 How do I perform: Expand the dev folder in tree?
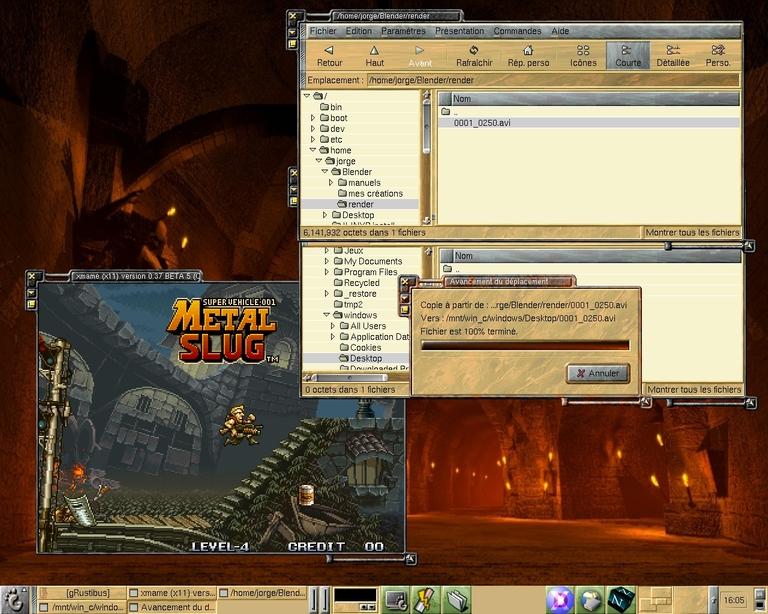click(x=313, y=128)
